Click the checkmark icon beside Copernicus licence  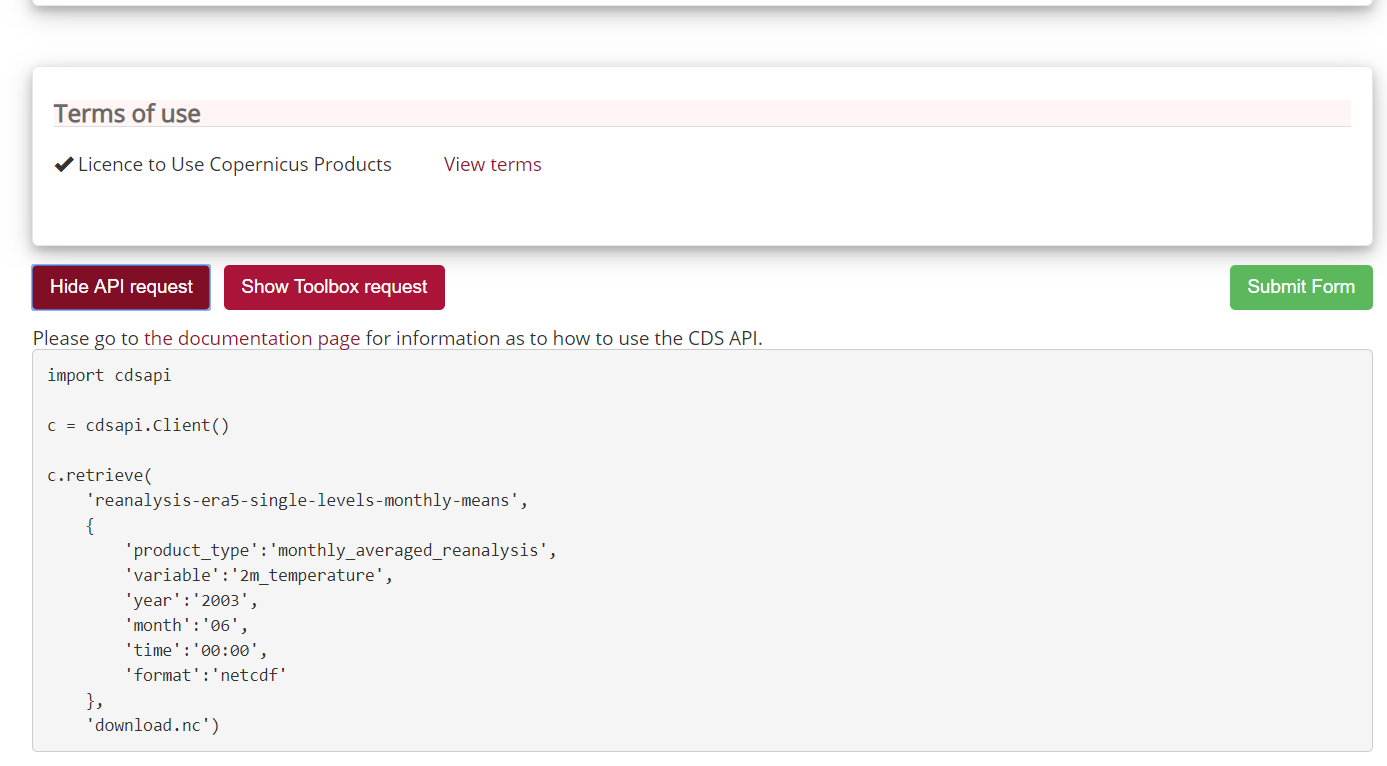(64, 165)
